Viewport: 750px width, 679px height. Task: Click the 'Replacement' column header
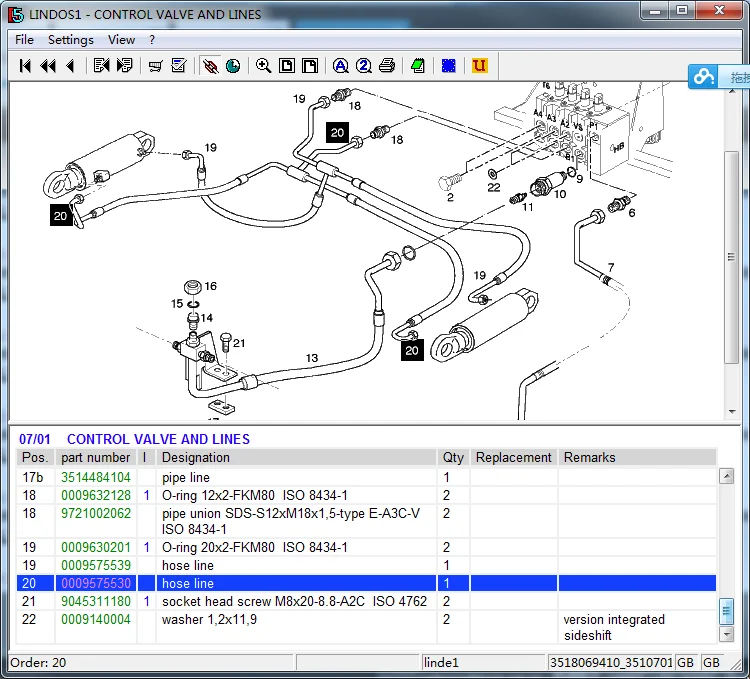click(x=514, y=457)
